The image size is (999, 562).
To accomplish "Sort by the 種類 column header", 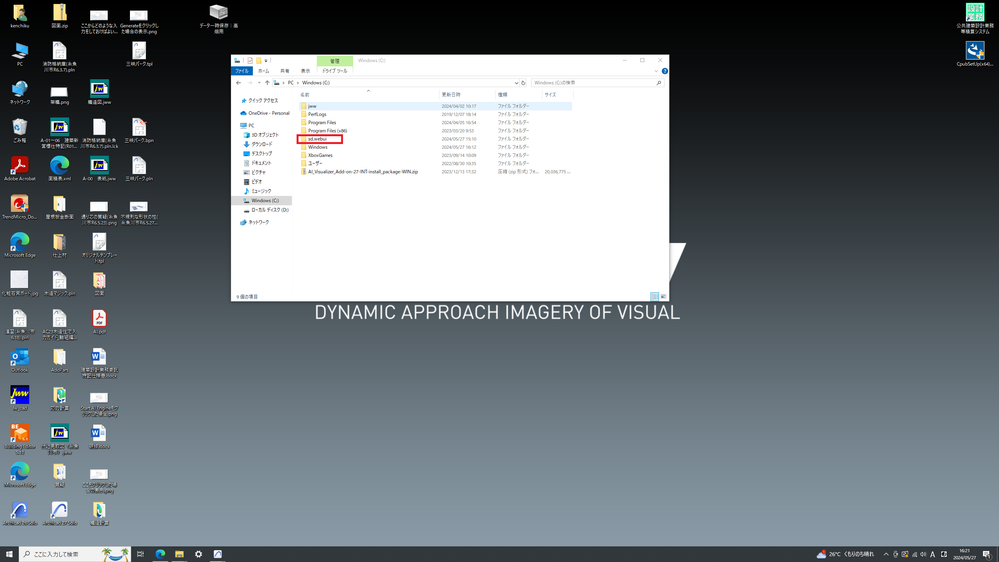I will [503, 95].
